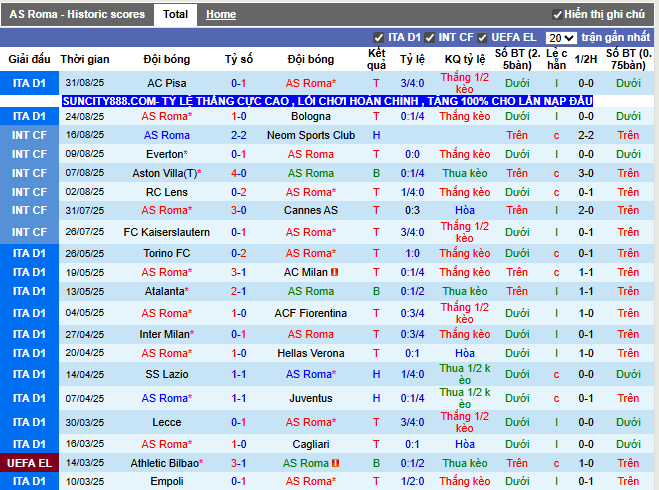This screenshot has height=490, width=659.
Task: Click the UEFA EL league cell
Action: click(29, 463)
